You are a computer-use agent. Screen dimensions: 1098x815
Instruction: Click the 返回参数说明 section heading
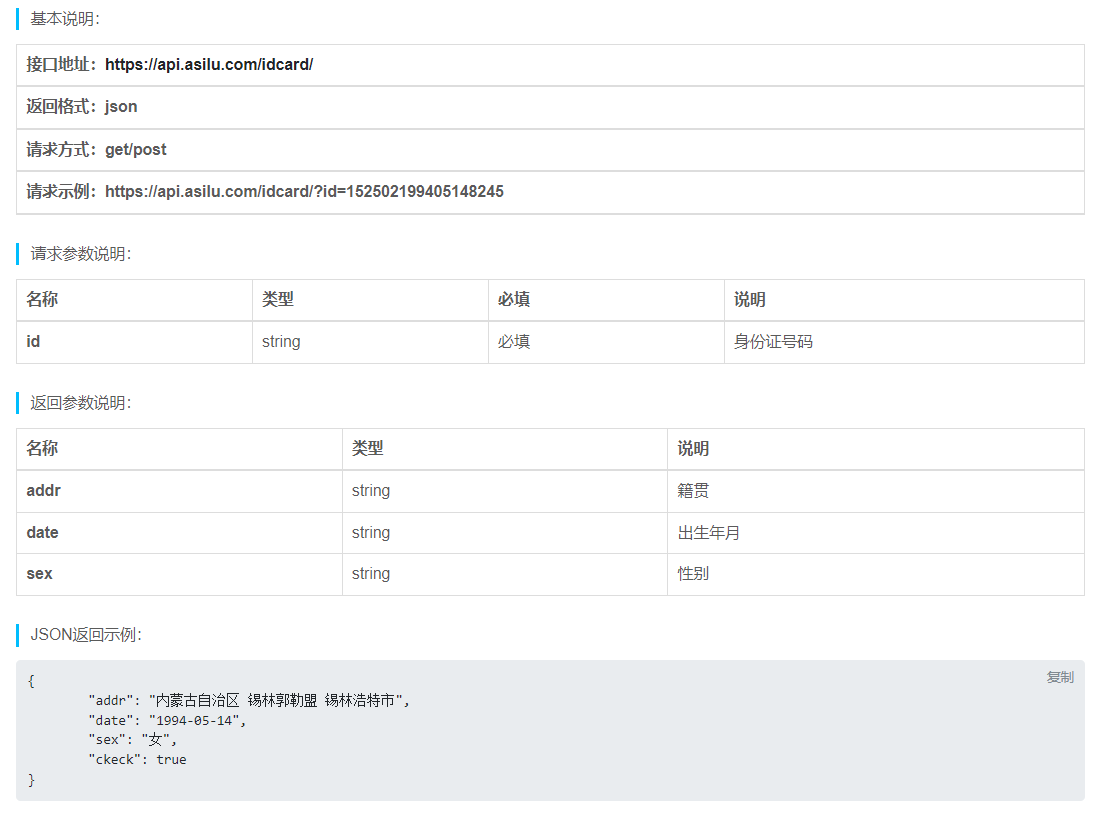pyautogui.click(x=81, y=403)
